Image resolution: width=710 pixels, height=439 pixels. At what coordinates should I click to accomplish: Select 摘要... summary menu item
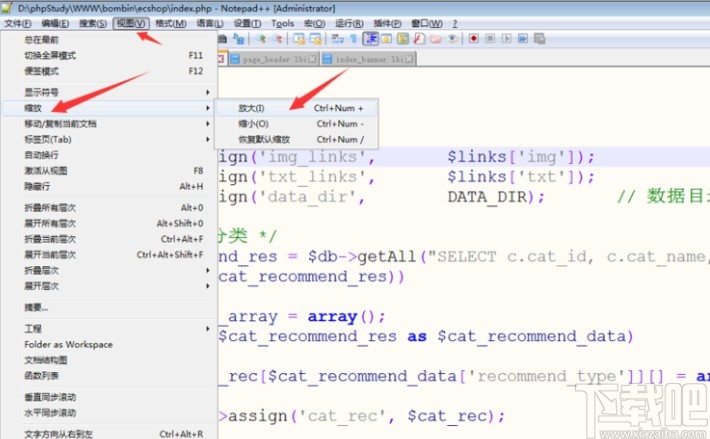coord(110,307)
